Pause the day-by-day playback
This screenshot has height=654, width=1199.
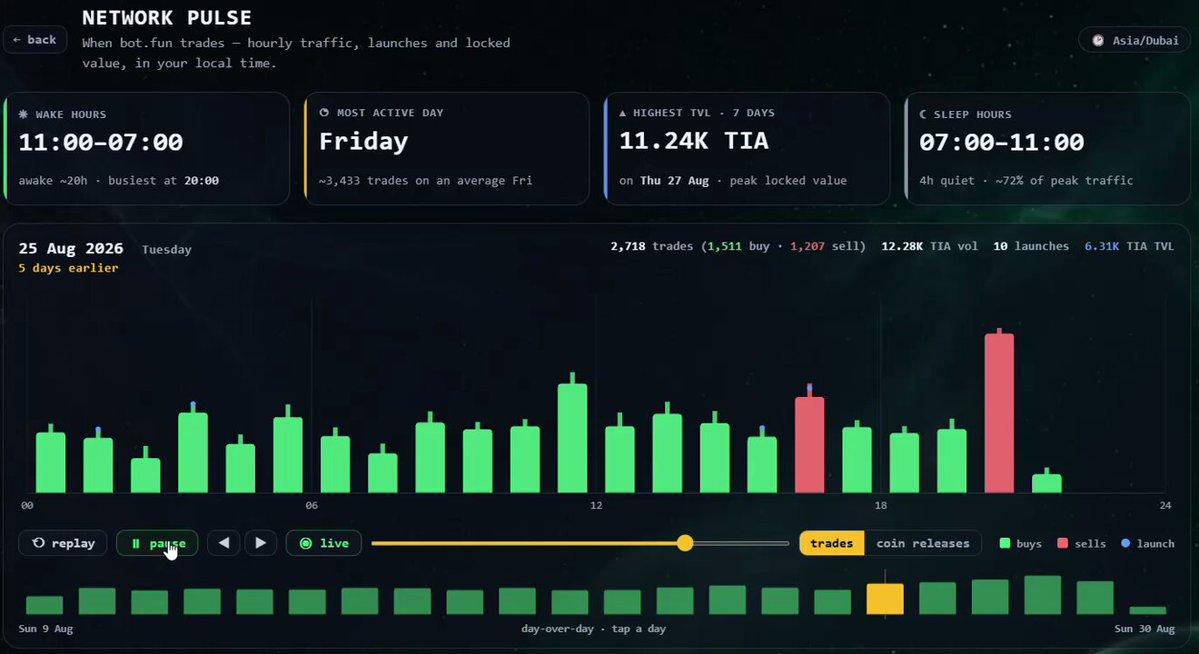pyautogui.click(x=158, y=543)
